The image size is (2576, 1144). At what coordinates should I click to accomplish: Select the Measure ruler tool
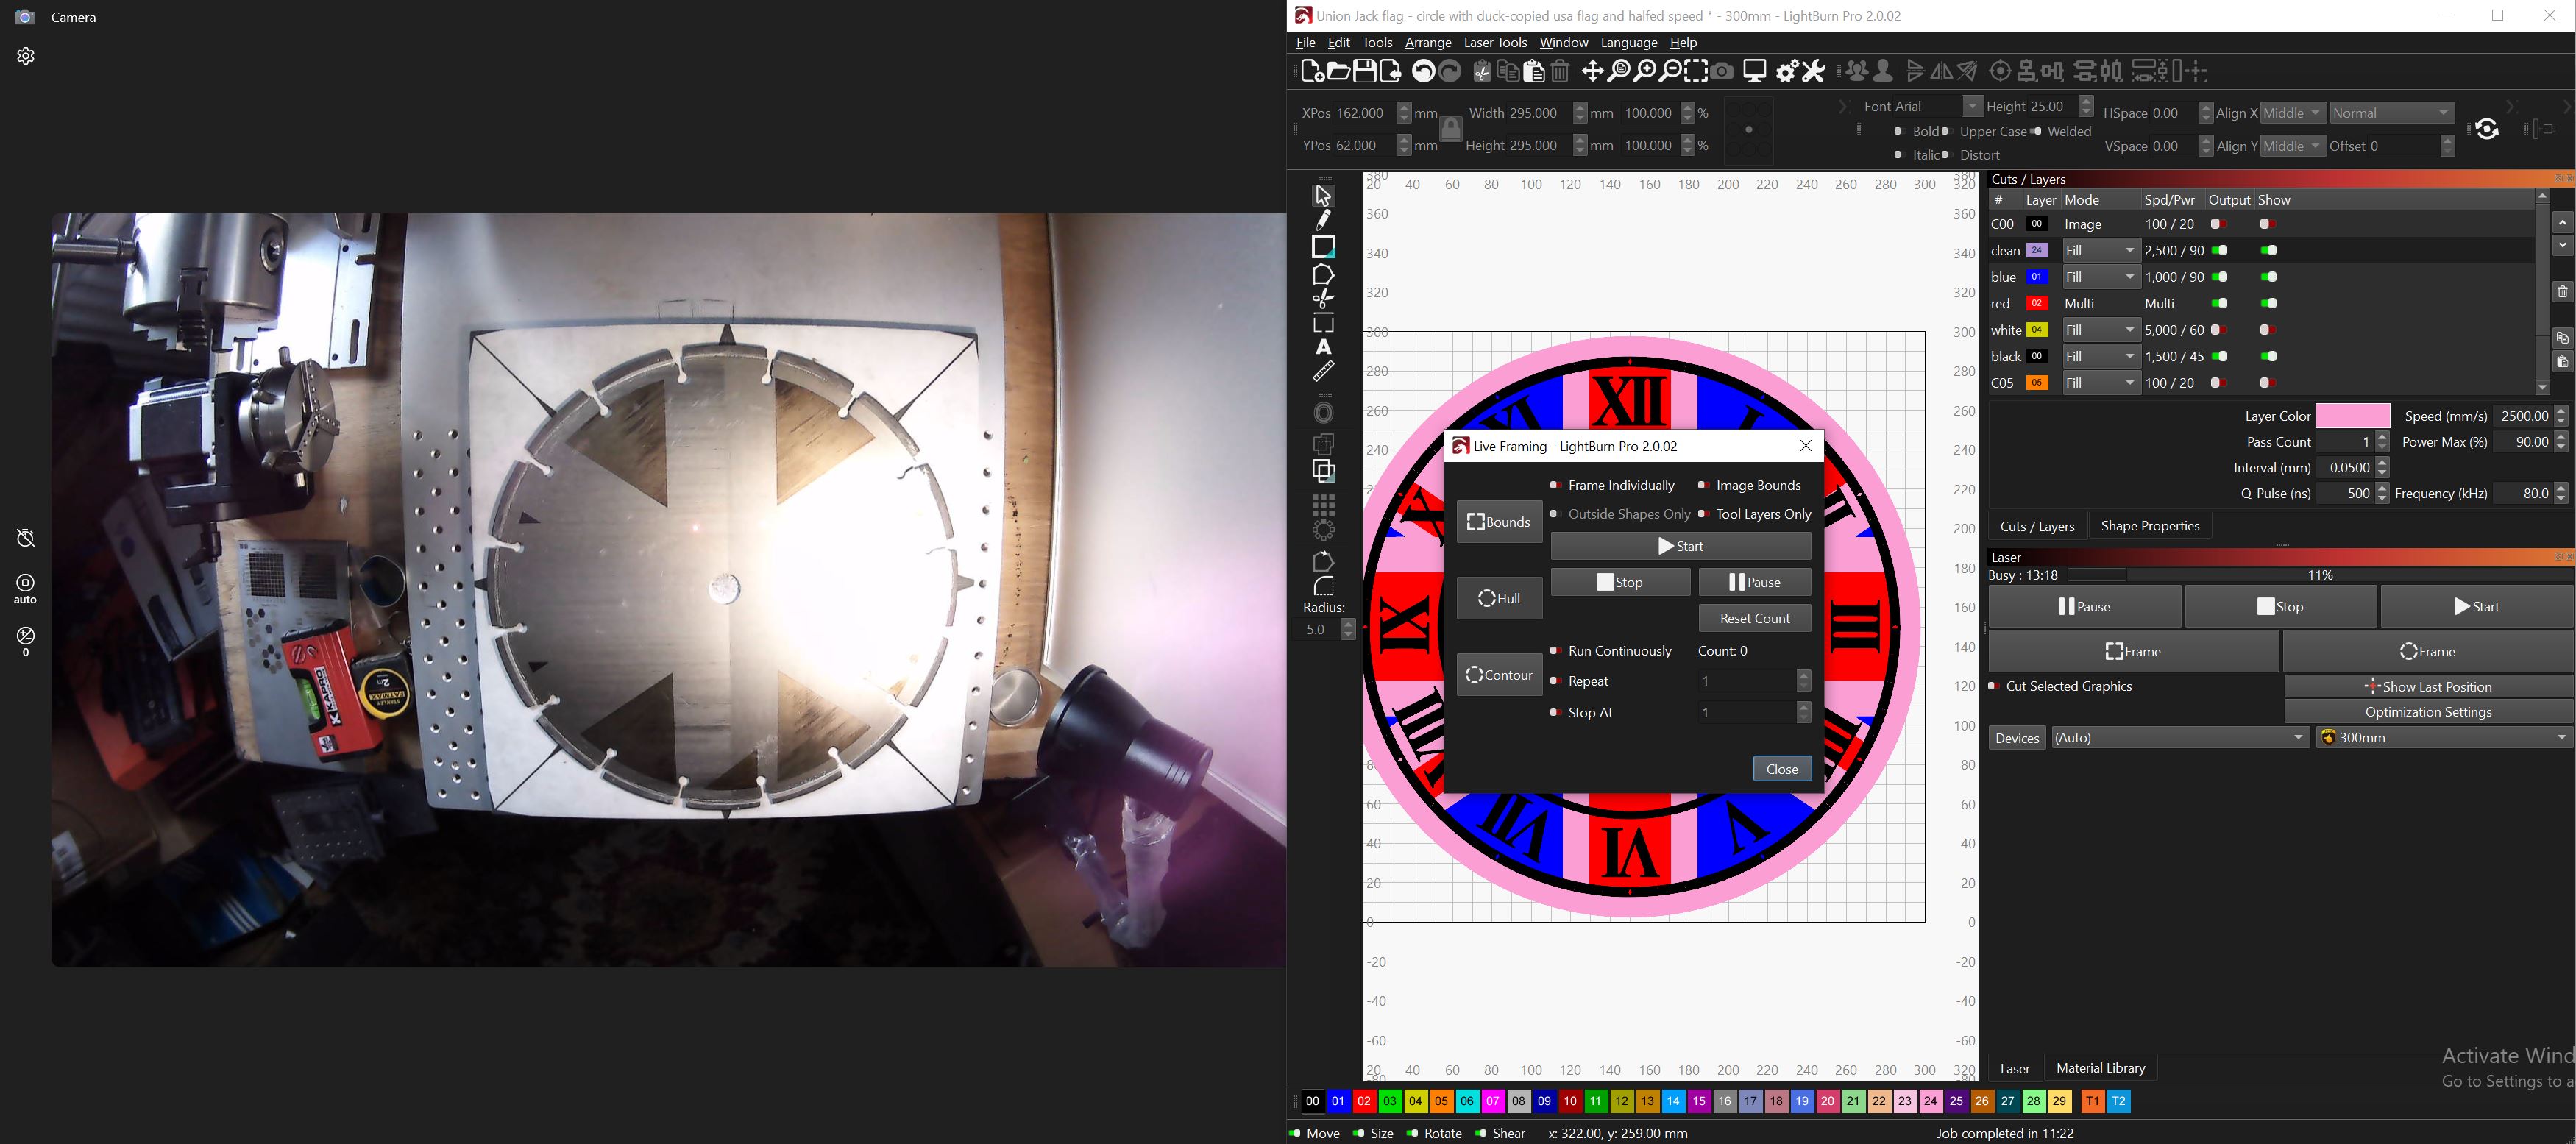click(1324, 372)
